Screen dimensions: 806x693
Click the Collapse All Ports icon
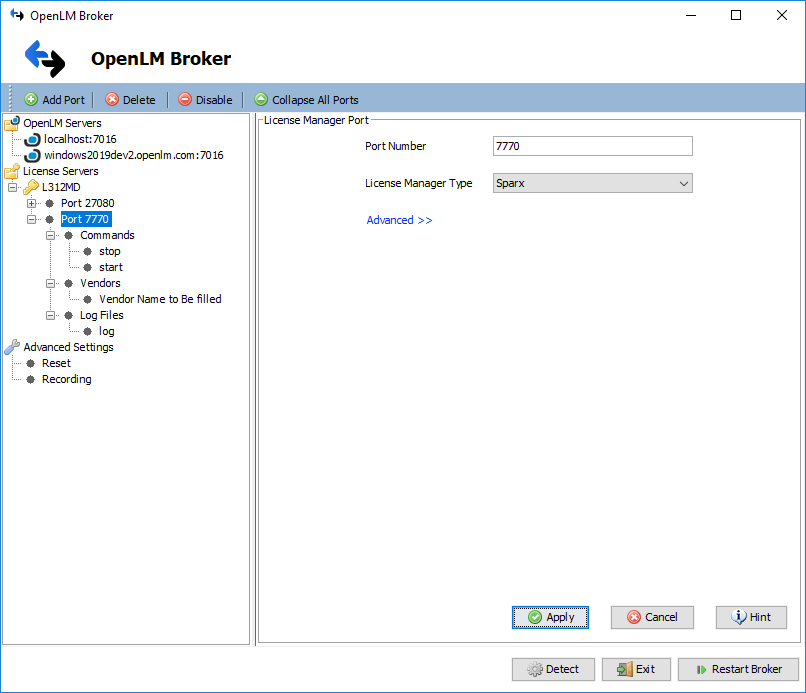pos(260,99)
